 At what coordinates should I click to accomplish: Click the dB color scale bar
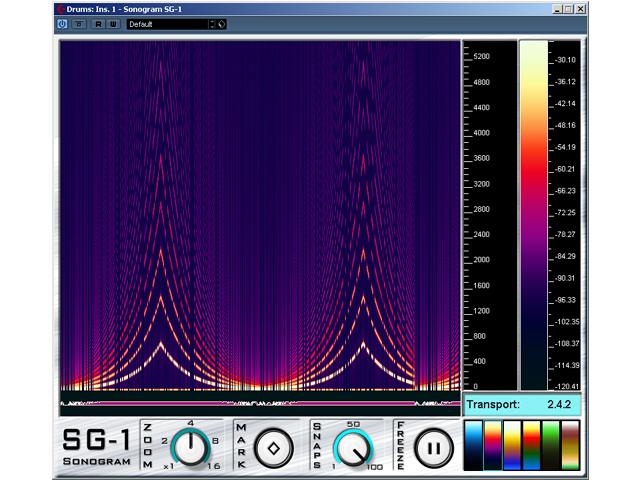[532, 215]
